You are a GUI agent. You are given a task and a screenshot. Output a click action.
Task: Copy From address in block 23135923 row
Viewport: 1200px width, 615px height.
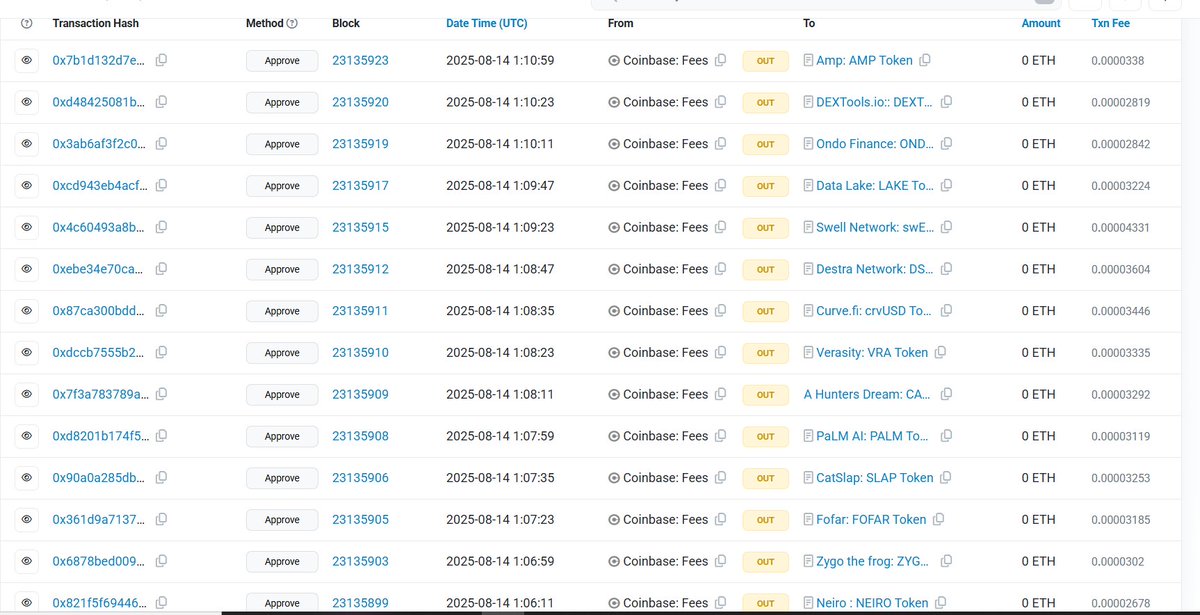pos(720,60)
